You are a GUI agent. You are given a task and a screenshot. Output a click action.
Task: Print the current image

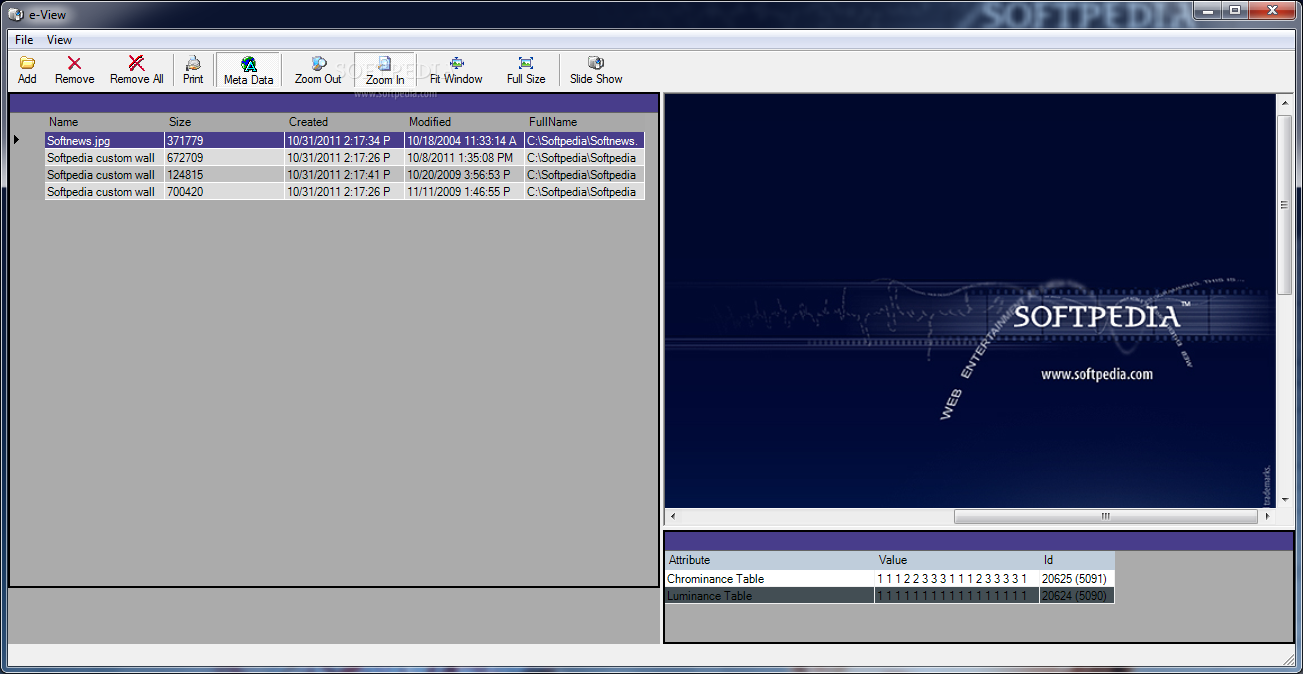pyautogui.click(x=193, y=70)
